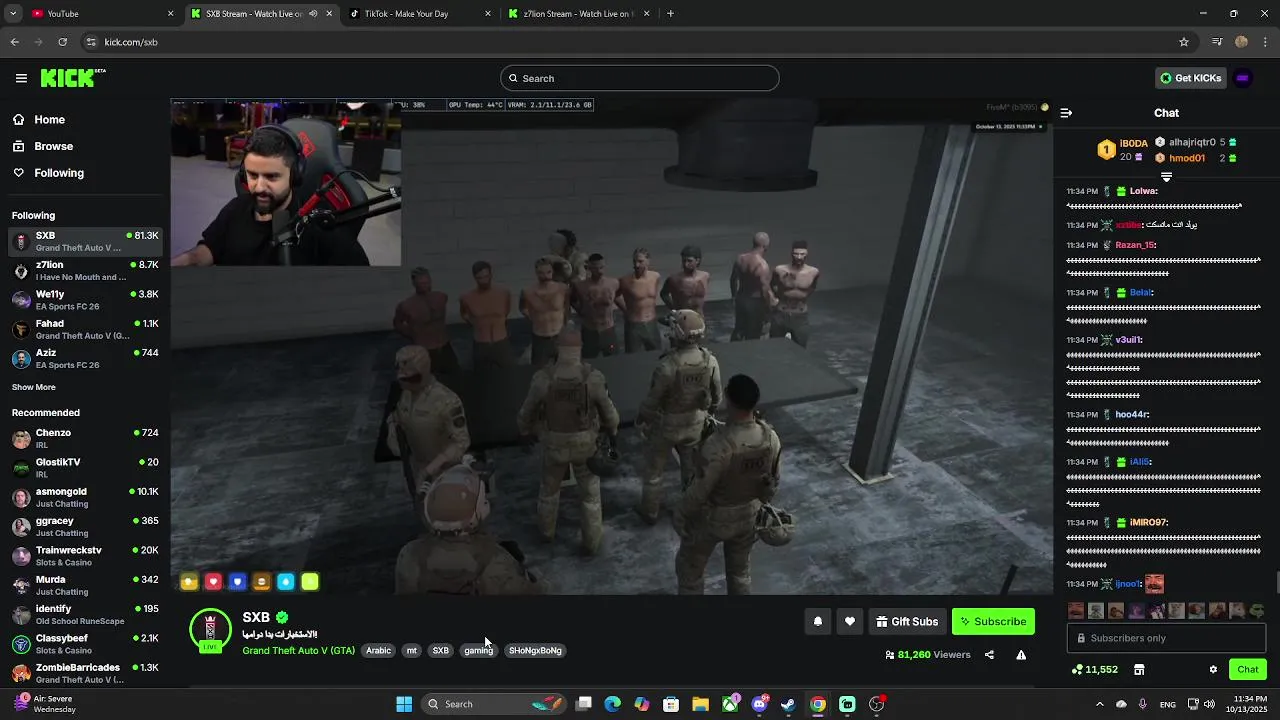
Task: Select the SHoNgxBoNg tag
Action: tap(535, 650)
